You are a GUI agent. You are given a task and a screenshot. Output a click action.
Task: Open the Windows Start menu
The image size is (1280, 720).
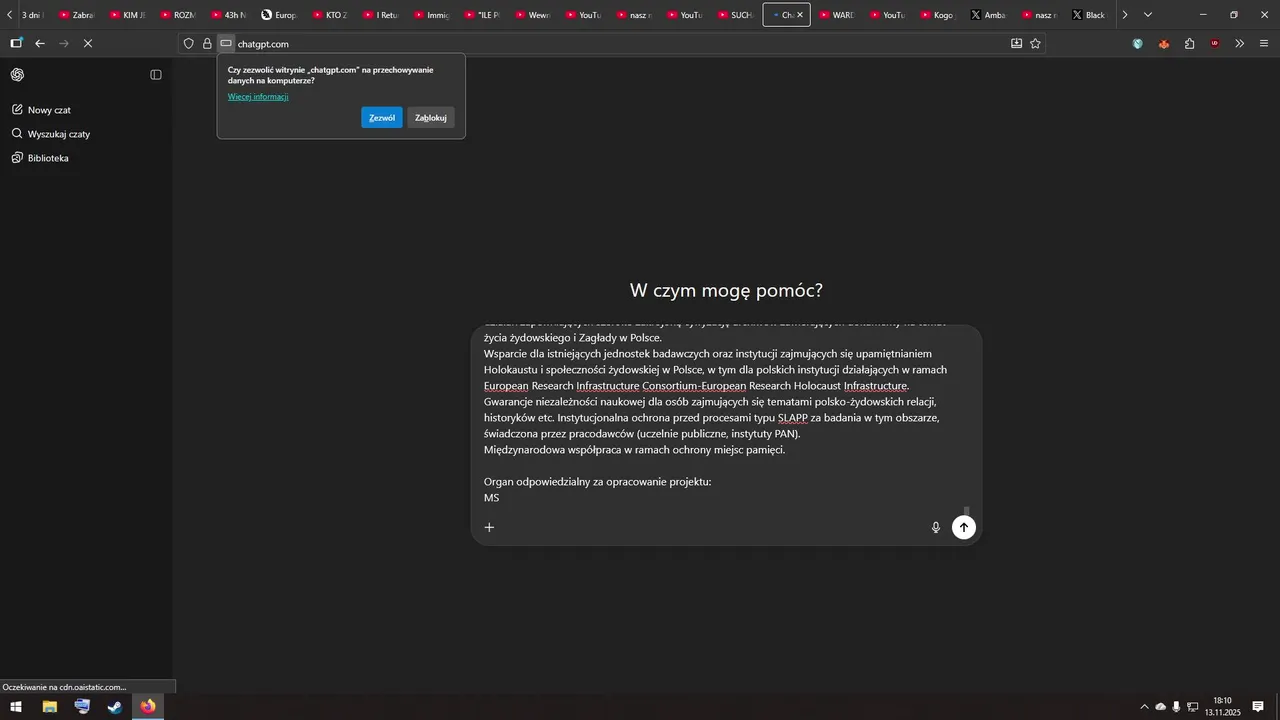(x=16, y=707)
